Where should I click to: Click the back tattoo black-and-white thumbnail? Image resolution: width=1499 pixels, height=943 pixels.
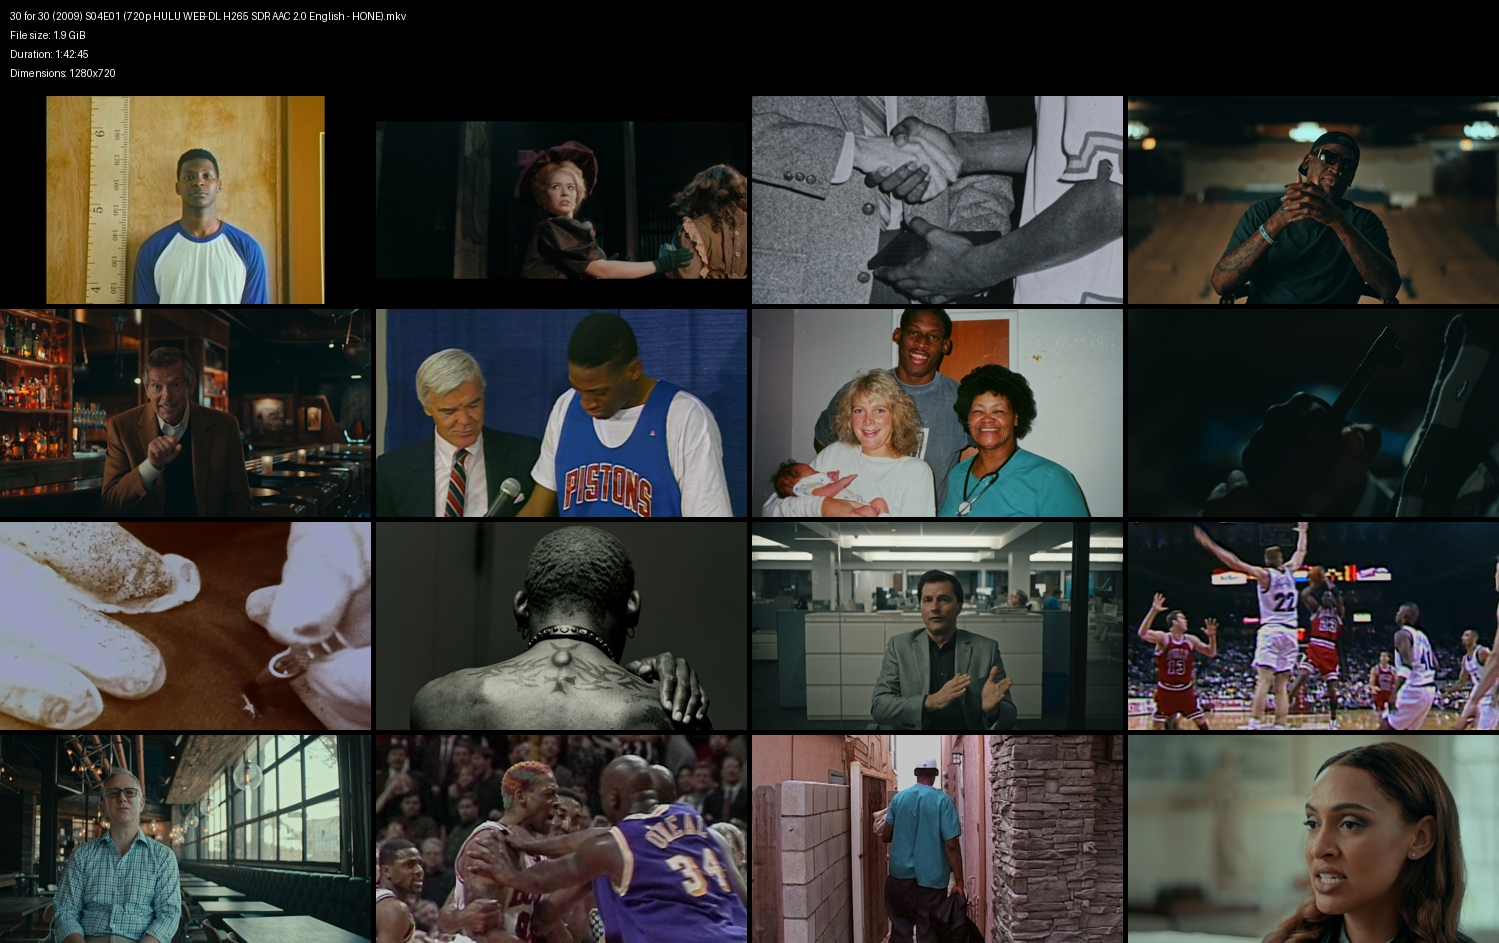point(561,626)
